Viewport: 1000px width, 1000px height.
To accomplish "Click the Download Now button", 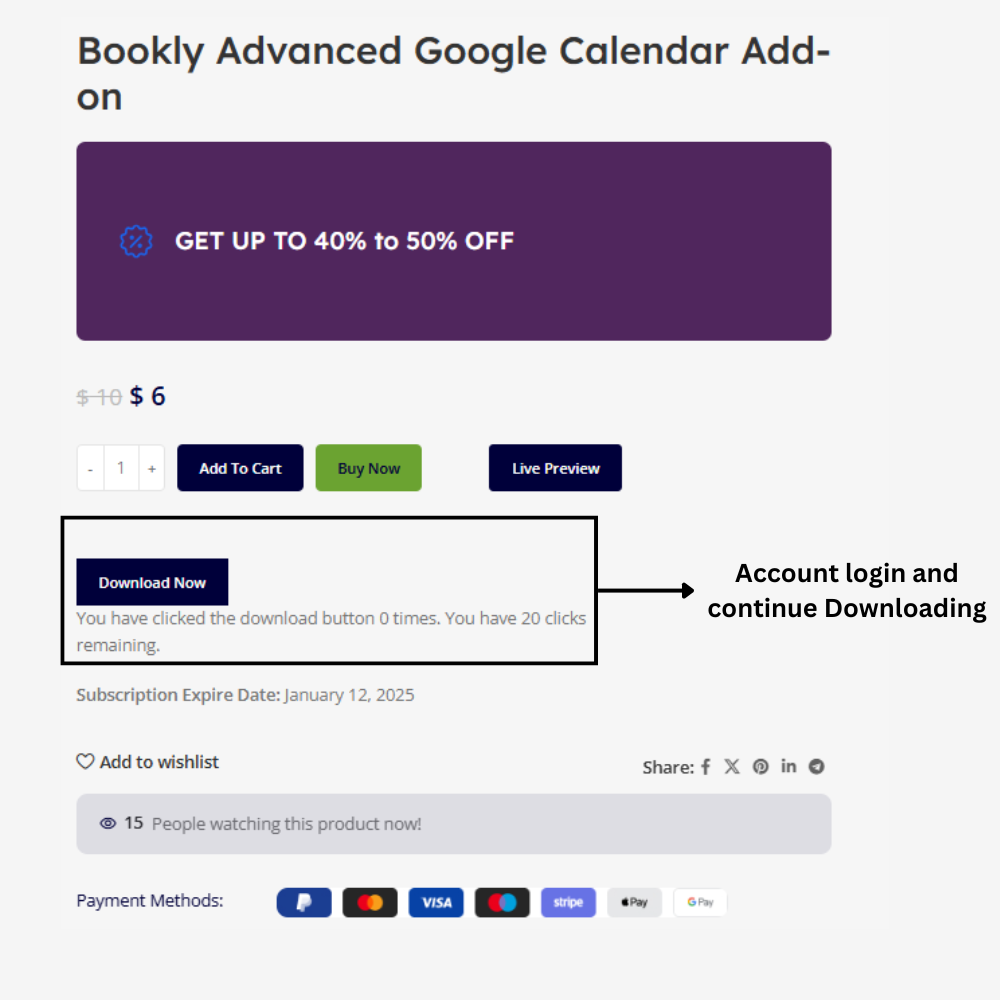I will tap(152, 582).
